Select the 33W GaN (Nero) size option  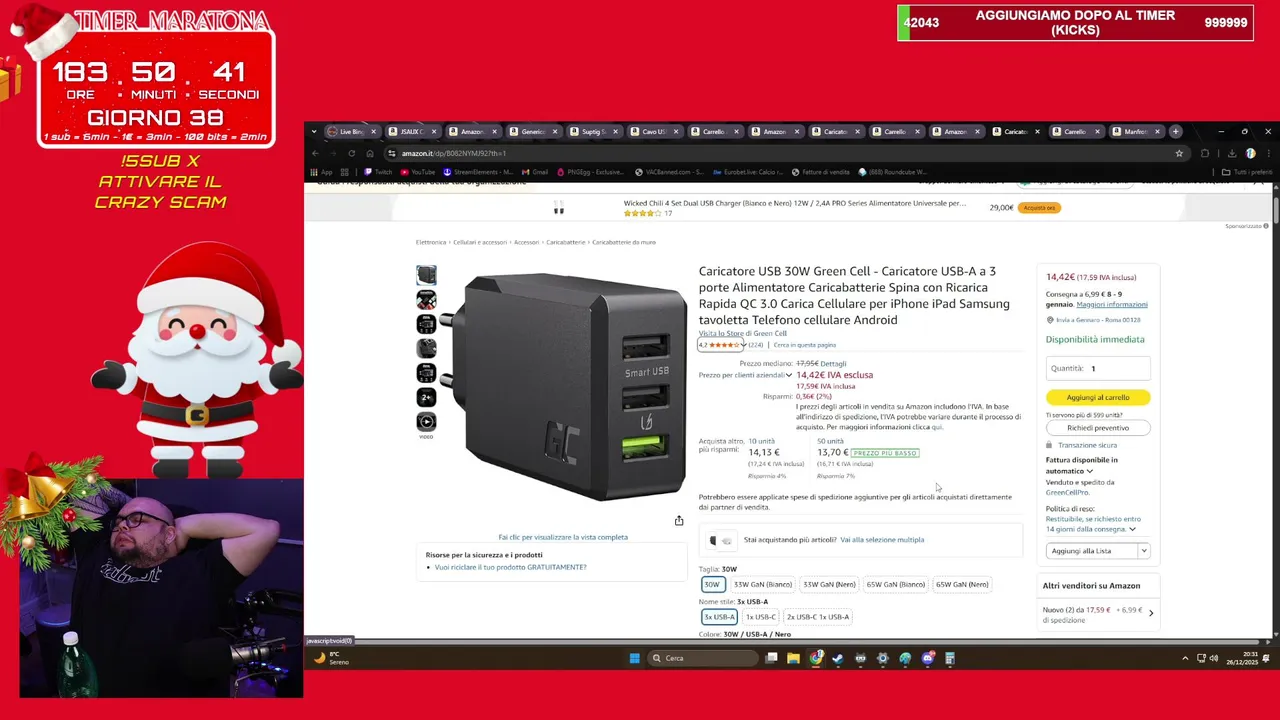(x=829, y=584)
